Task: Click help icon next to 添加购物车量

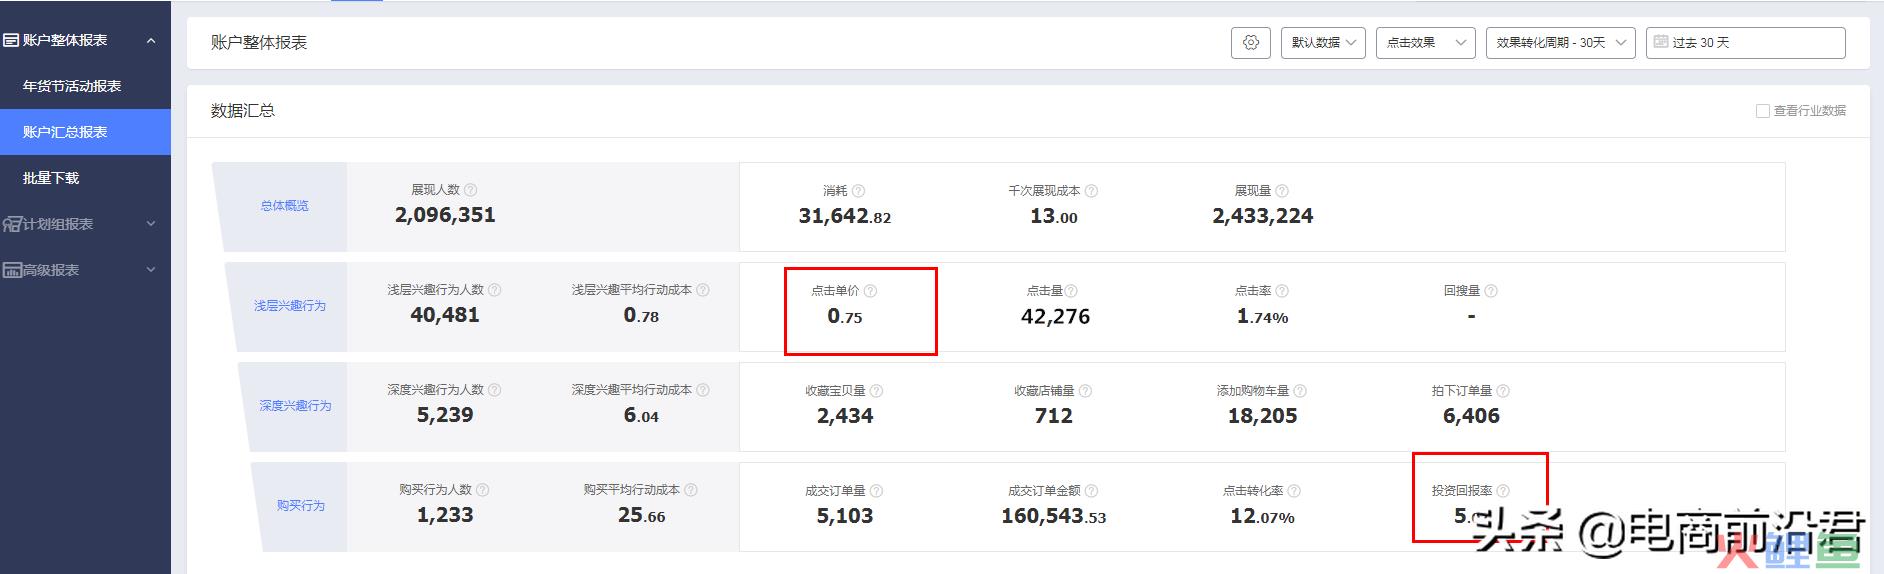Action: point(1300,391)
